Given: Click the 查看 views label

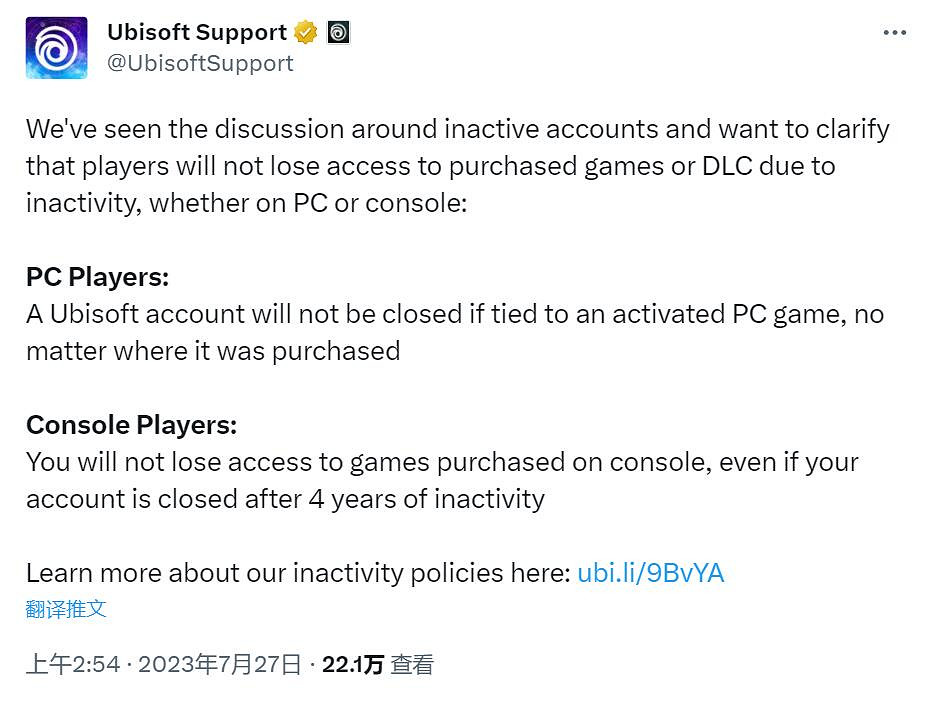Looking at the screenshot, I should 412,665.
